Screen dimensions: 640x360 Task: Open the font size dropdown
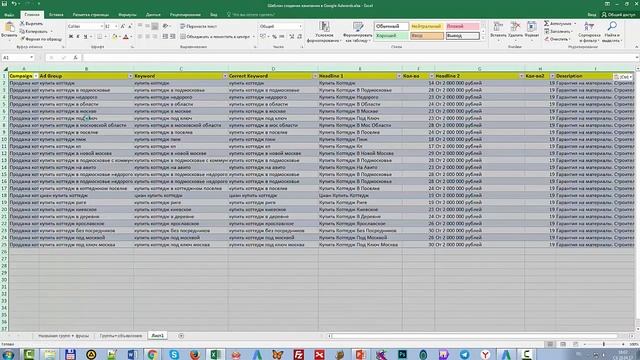[116, 26]
